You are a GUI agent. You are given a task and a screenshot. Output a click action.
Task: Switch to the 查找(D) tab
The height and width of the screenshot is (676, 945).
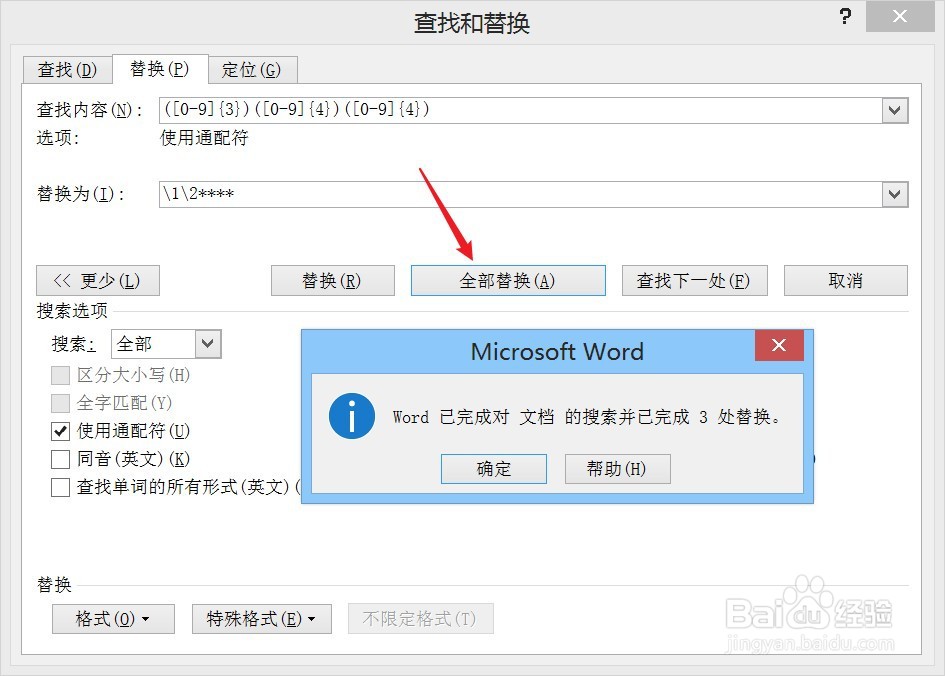click(x=68, y=70)
